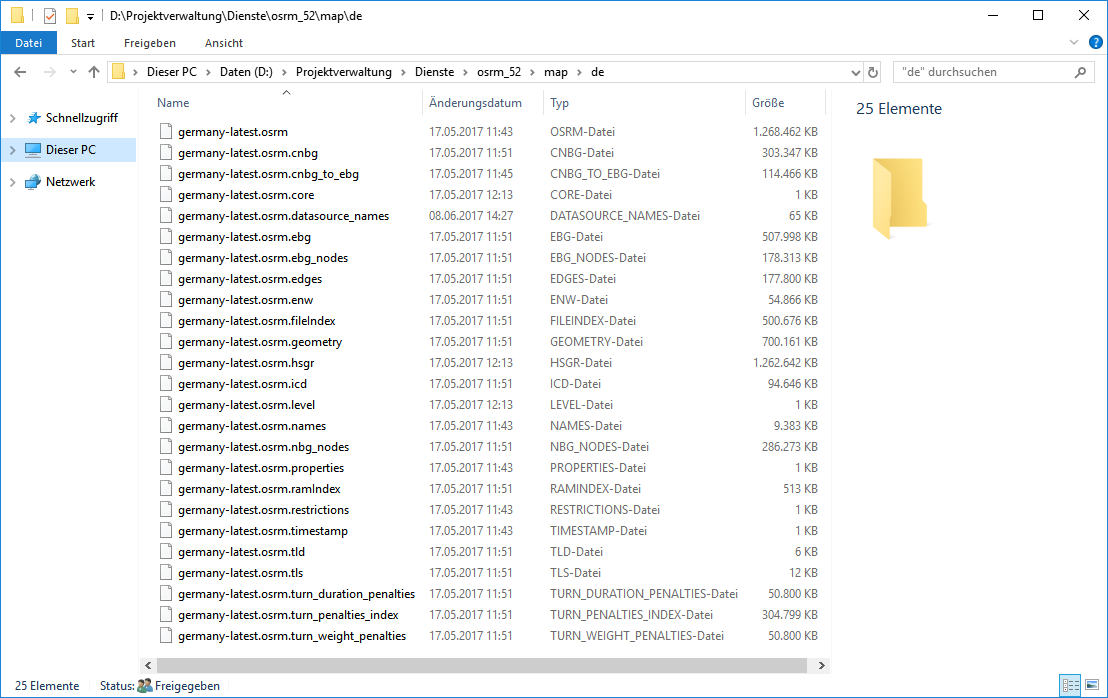Screen dimensions: 1108x698
Task: Select file germany-latest.osrm.restrictions
Action: click(264, 509)
